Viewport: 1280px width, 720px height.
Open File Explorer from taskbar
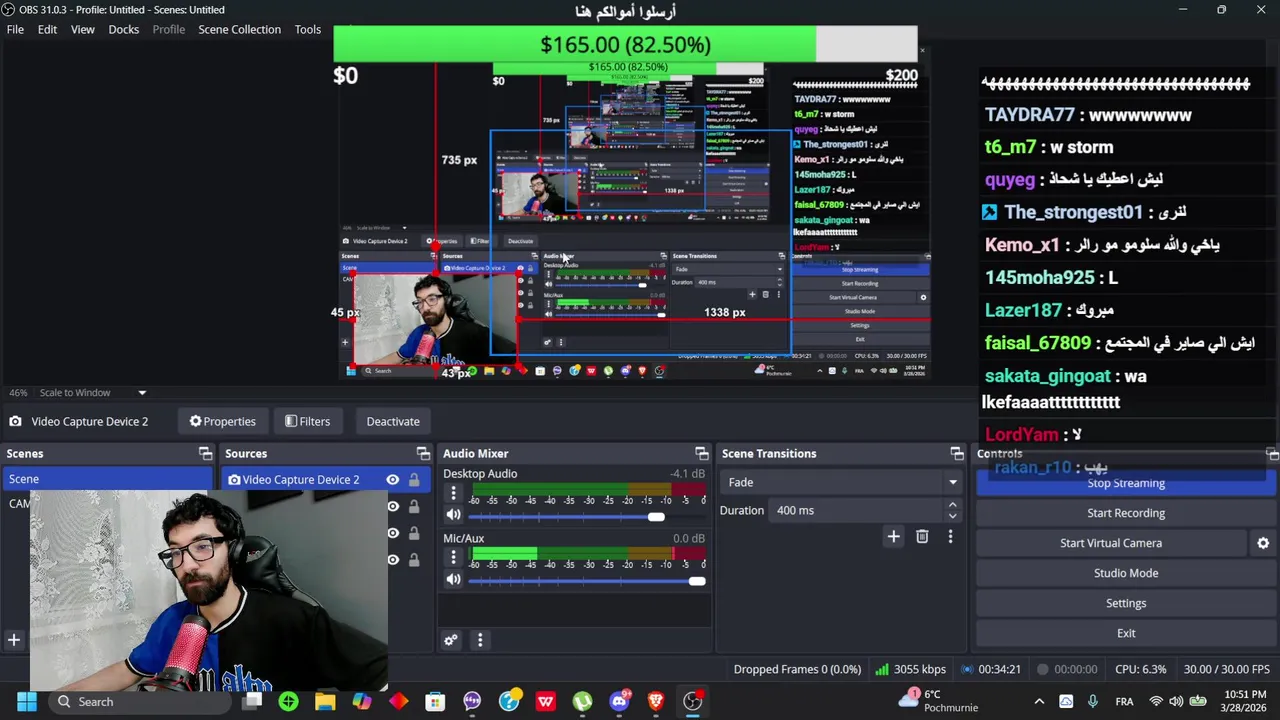(325, 702)
